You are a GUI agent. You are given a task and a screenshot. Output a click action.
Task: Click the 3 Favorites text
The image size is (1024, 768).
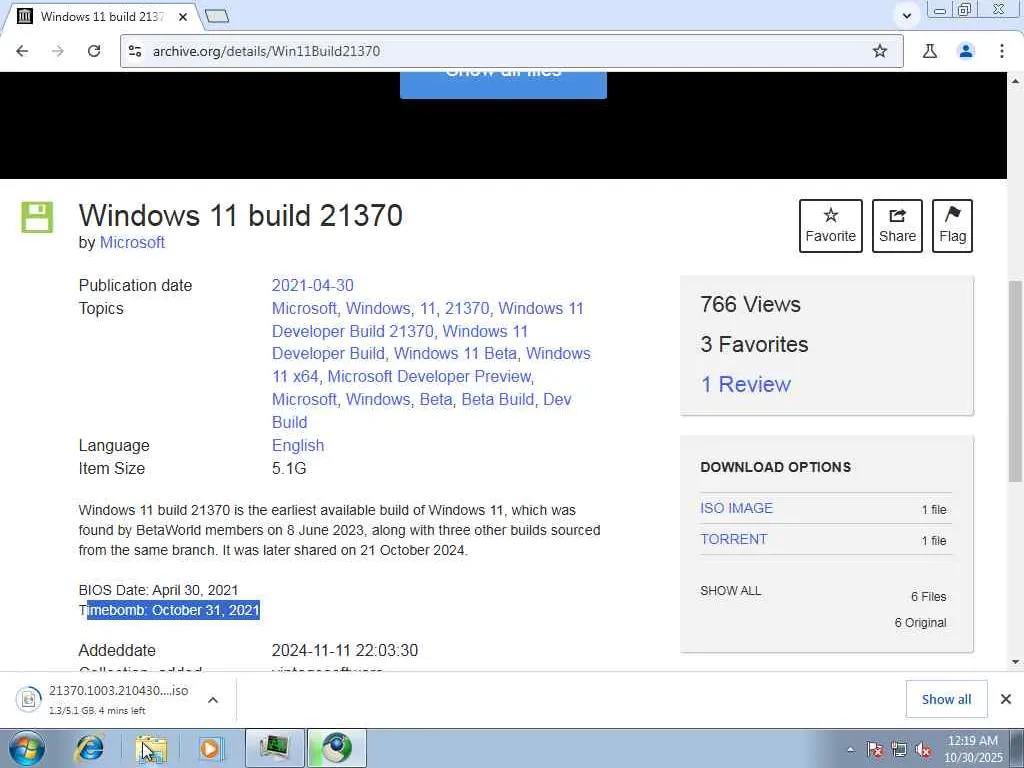click(x=754, y=344)
